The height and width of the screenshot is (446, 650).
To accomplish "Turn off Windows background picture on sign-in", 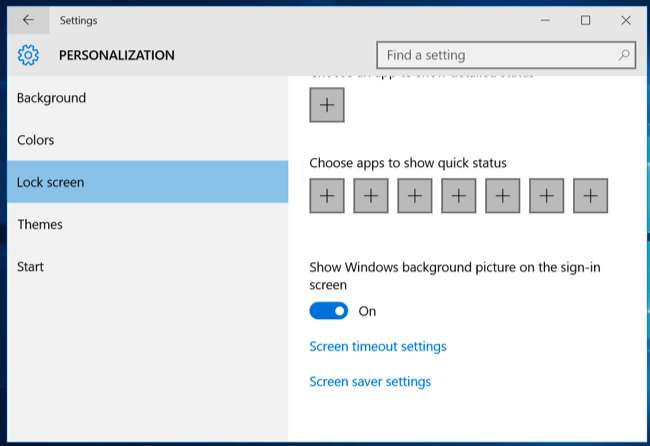I will [329, 311].
